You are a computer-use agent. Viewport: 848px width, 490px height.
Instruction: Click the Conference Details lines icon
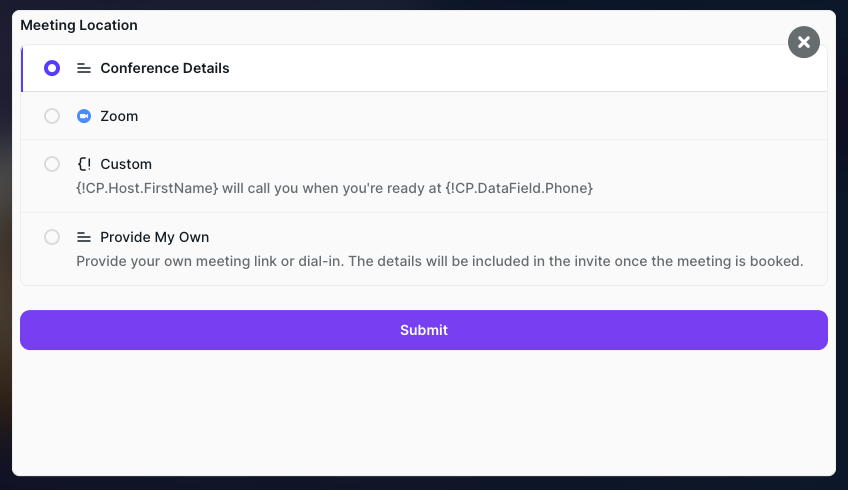pyautogui.click(x=84, y=69)
